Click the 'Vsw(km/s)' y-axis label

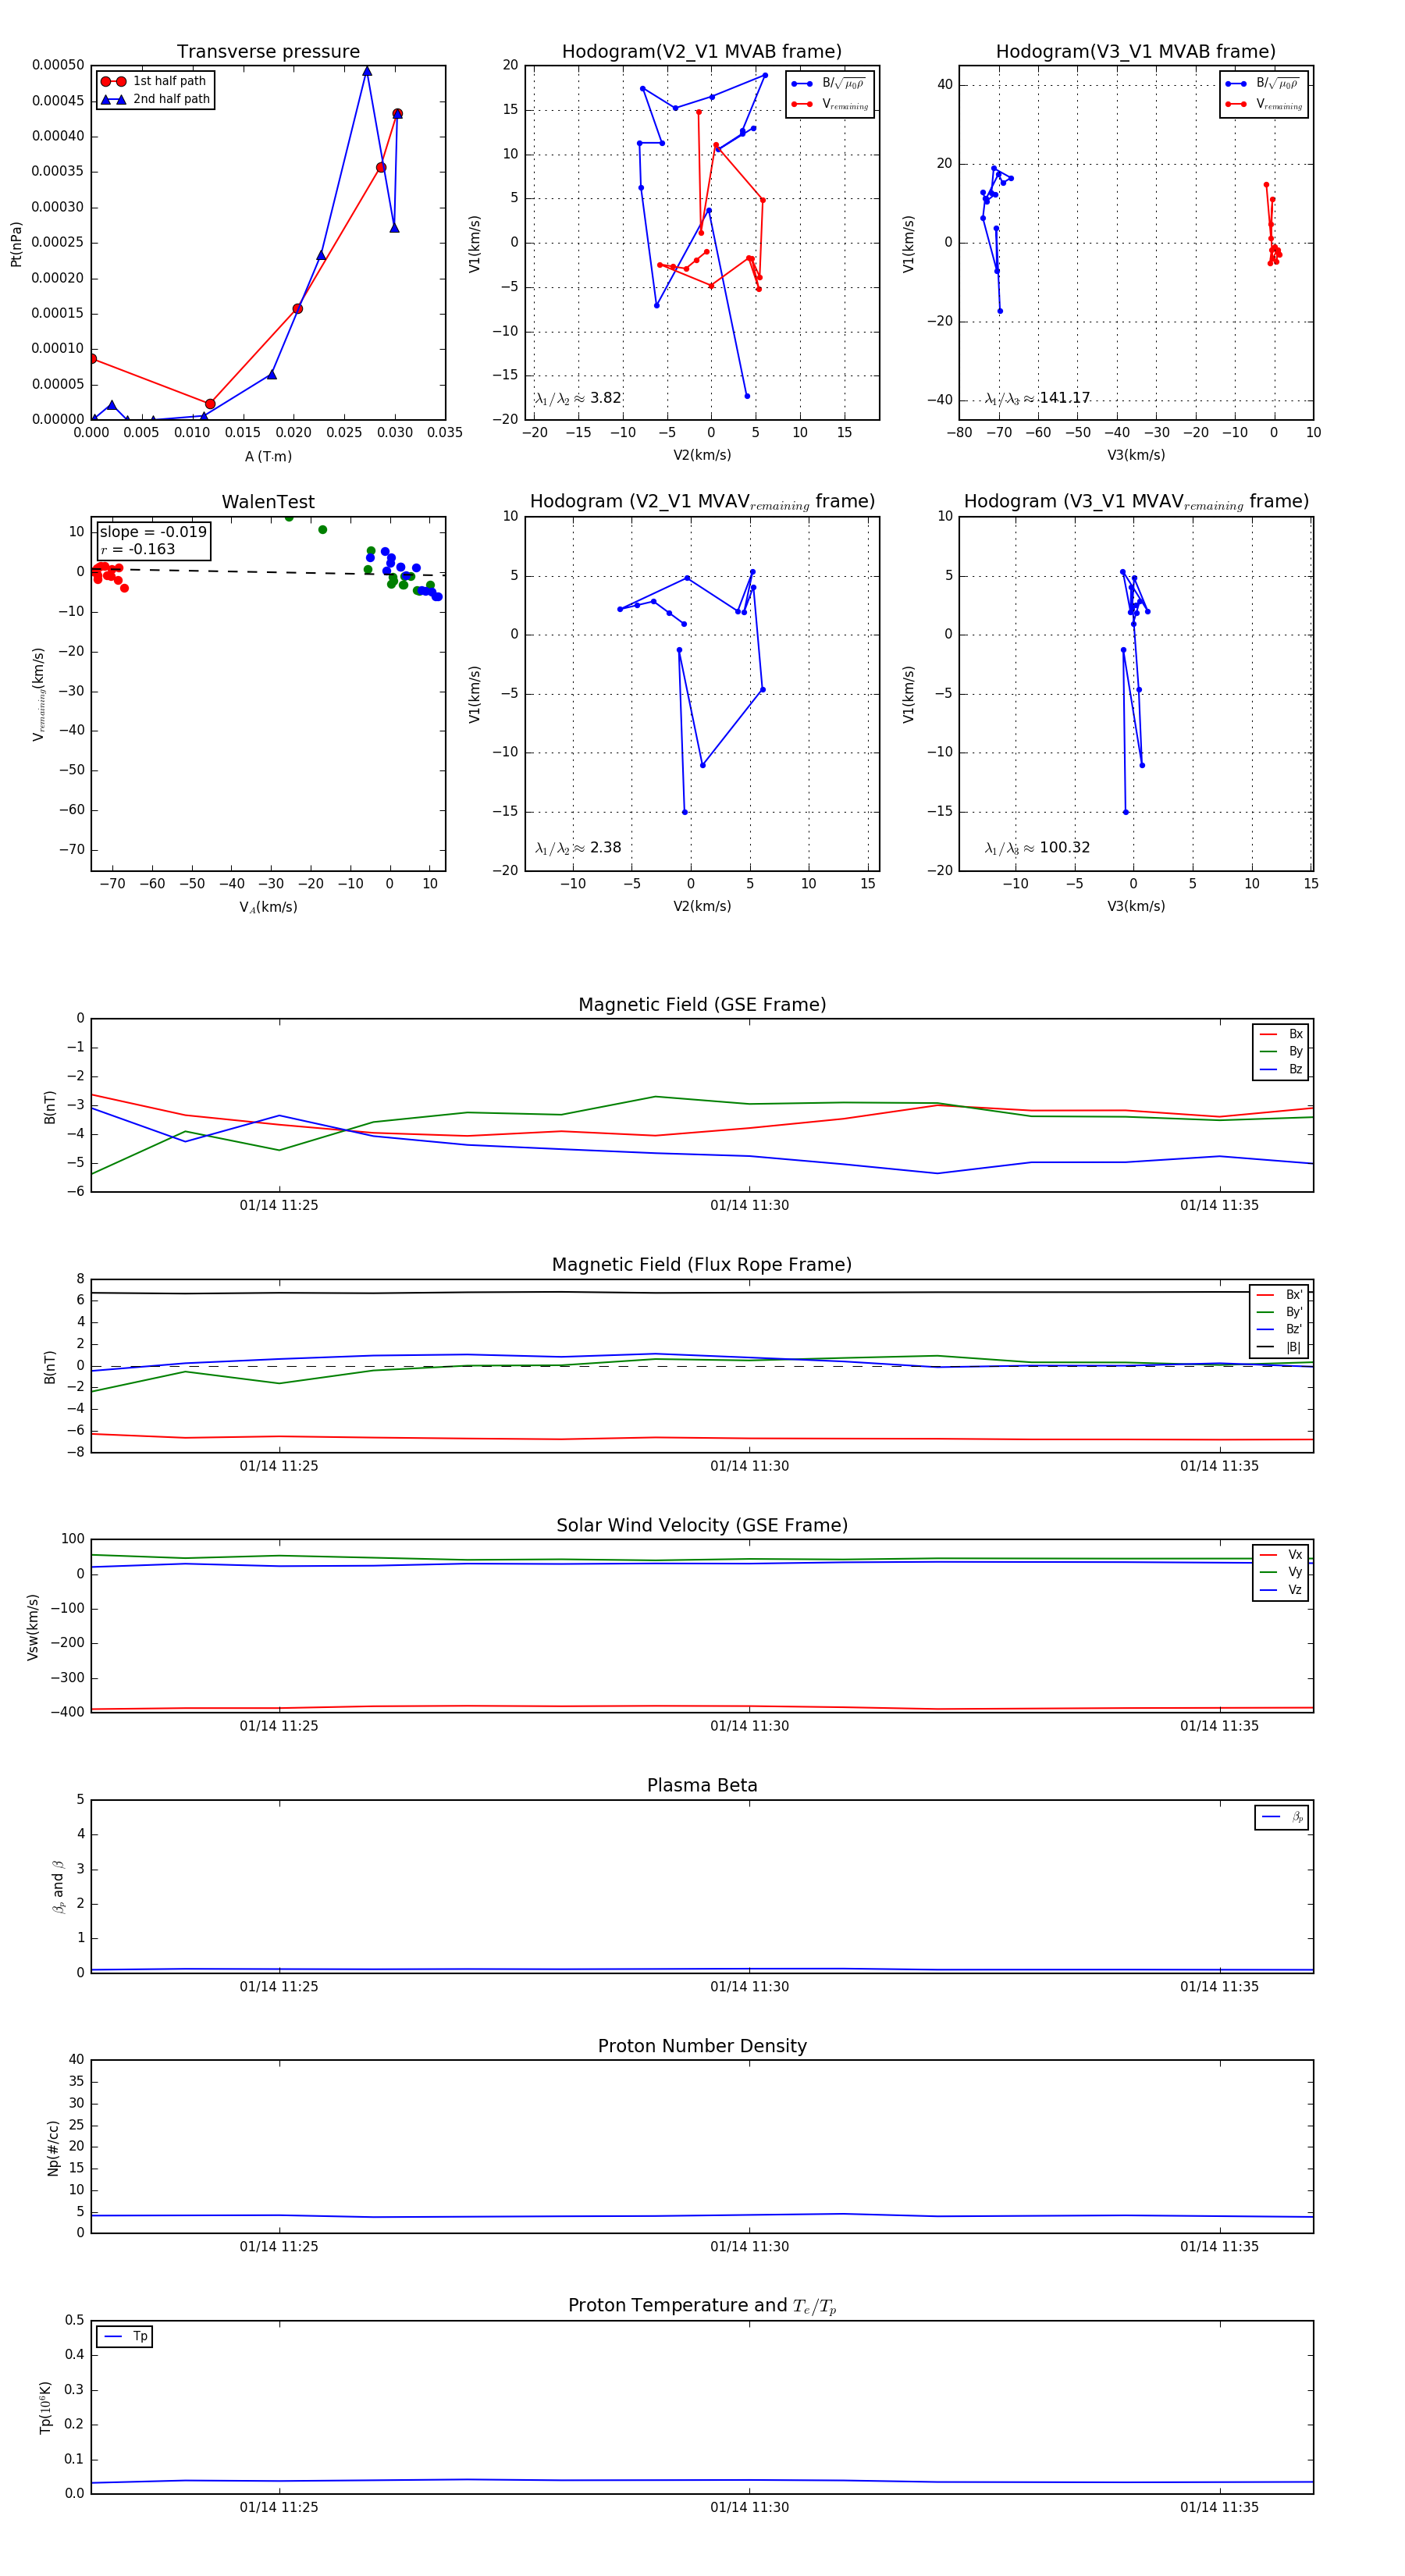coord(33,1626)
